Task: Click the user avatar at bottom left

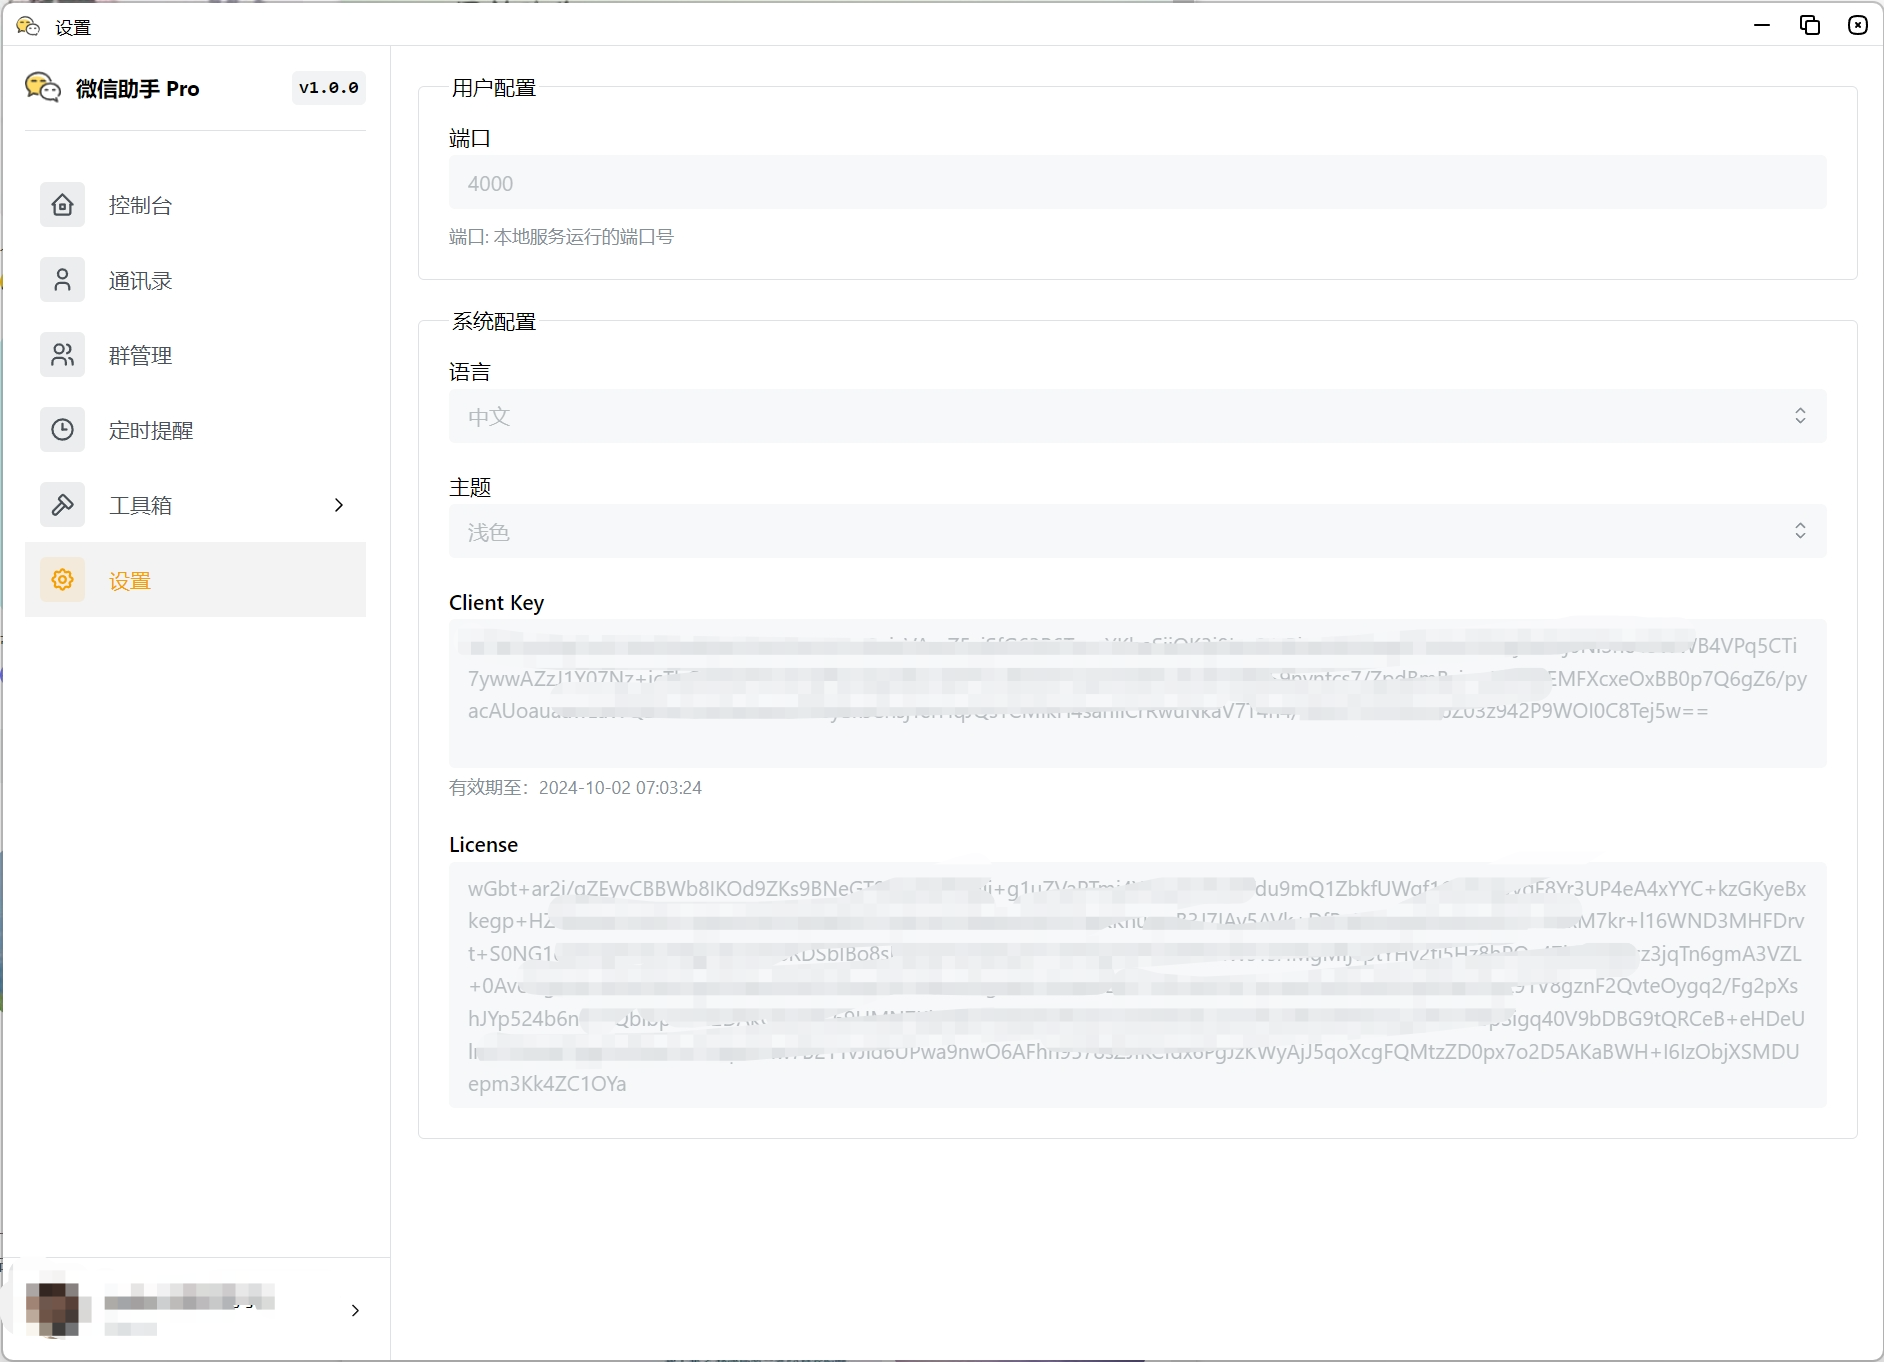Action: click(52, 1309)
